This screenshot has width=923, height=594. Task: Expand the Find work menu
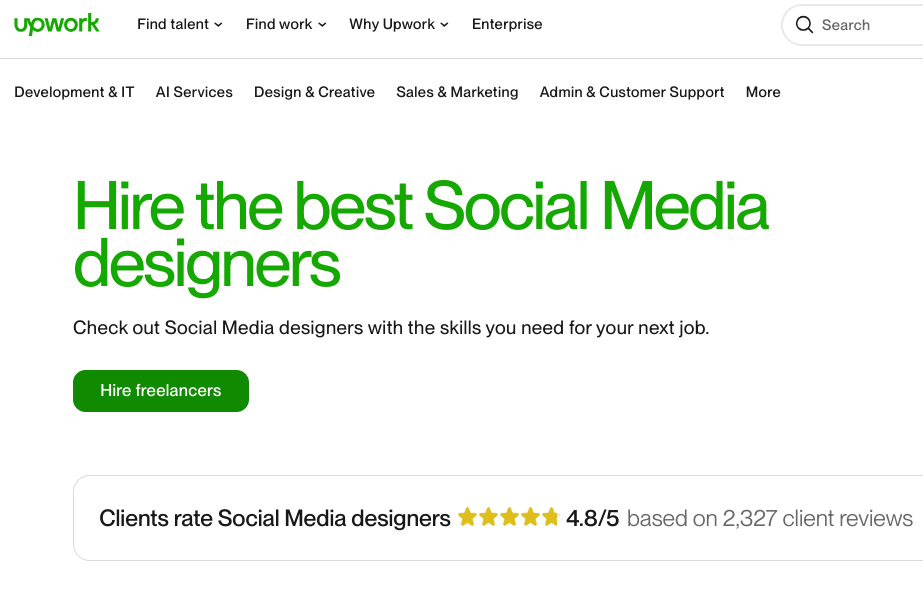285,24
